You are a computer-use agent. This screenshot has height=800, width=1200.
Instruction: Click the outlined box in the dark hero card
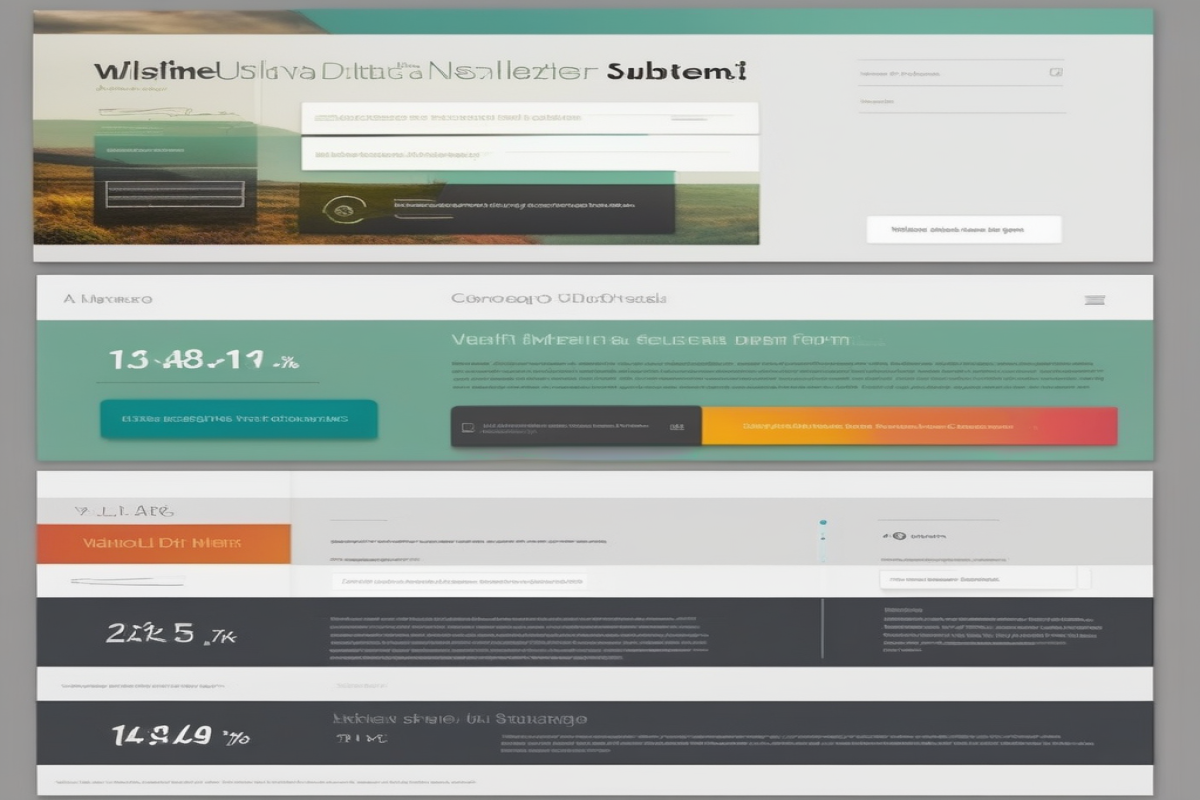pyautogui.click(x=175, y=194)
